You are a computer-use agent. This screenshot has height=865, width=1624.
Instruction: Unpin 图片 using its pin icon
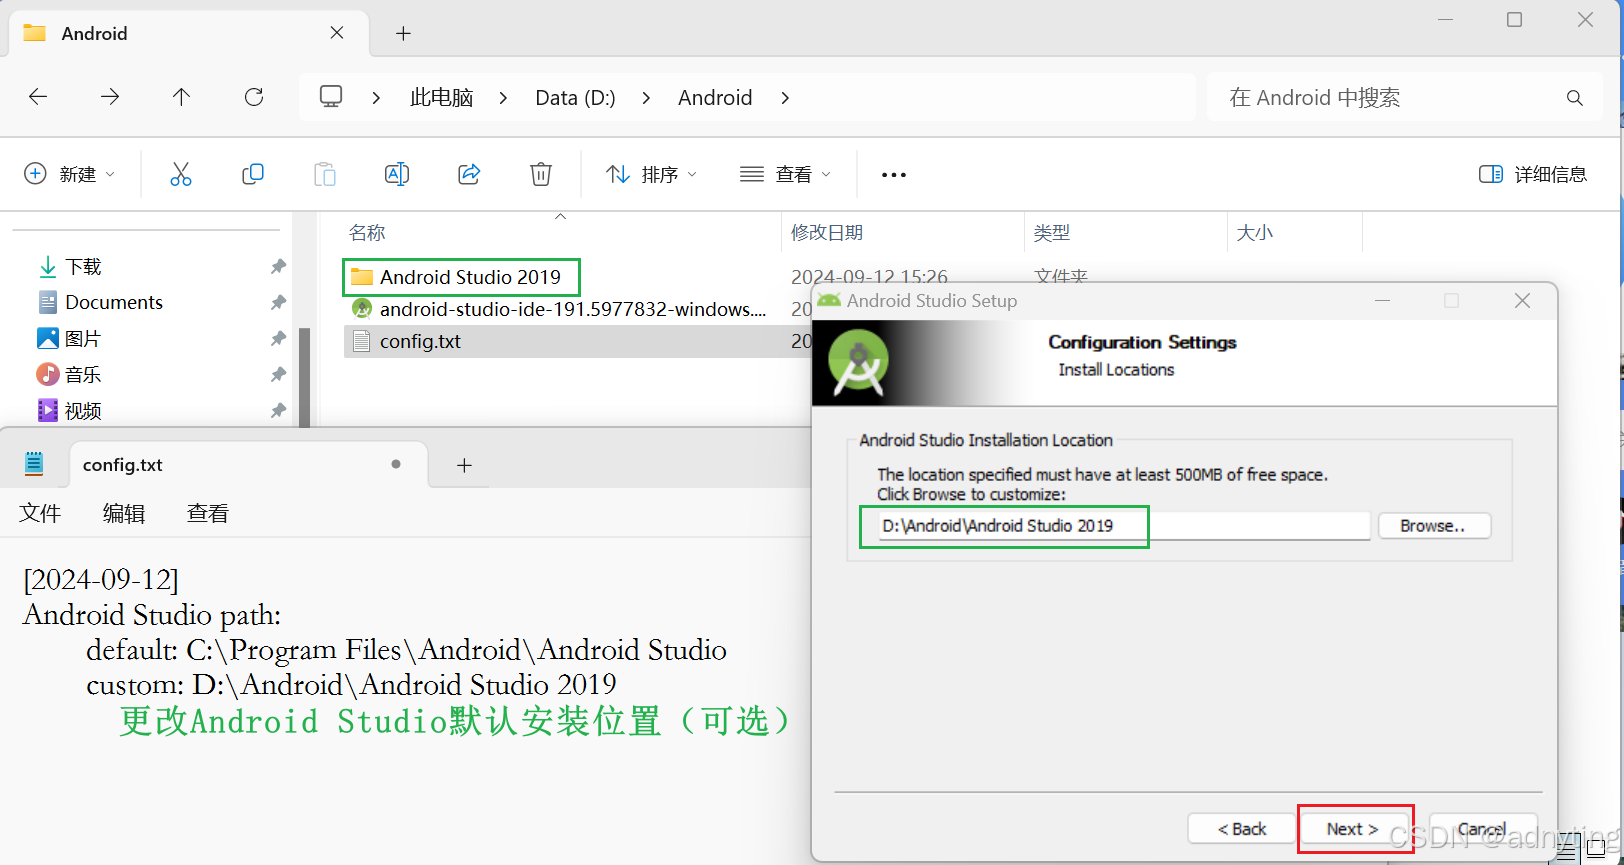(278, 339)
